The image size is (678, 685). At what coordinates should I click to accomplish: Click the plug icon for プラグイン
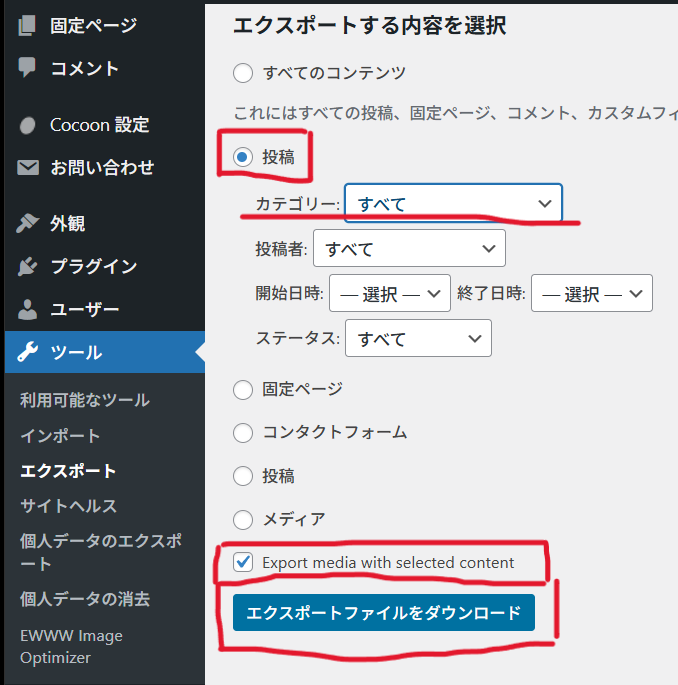(28, 267)
